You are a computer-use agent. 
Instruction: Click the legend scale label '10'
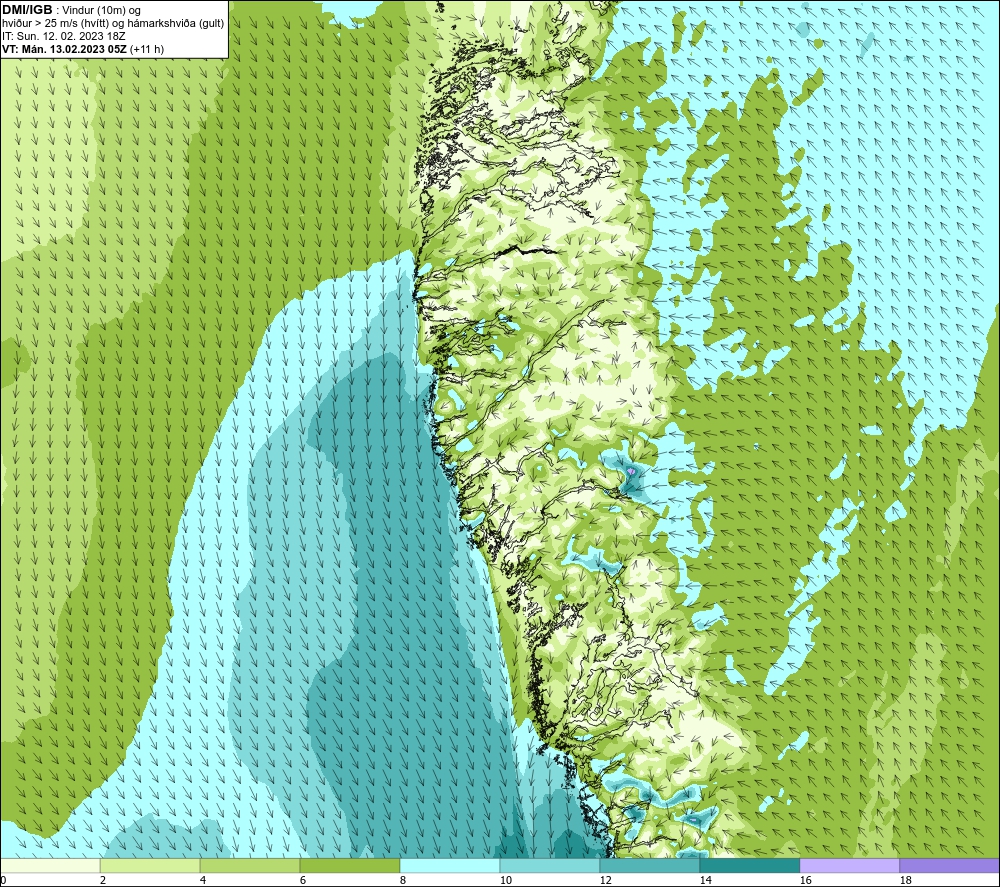[506, 880]
